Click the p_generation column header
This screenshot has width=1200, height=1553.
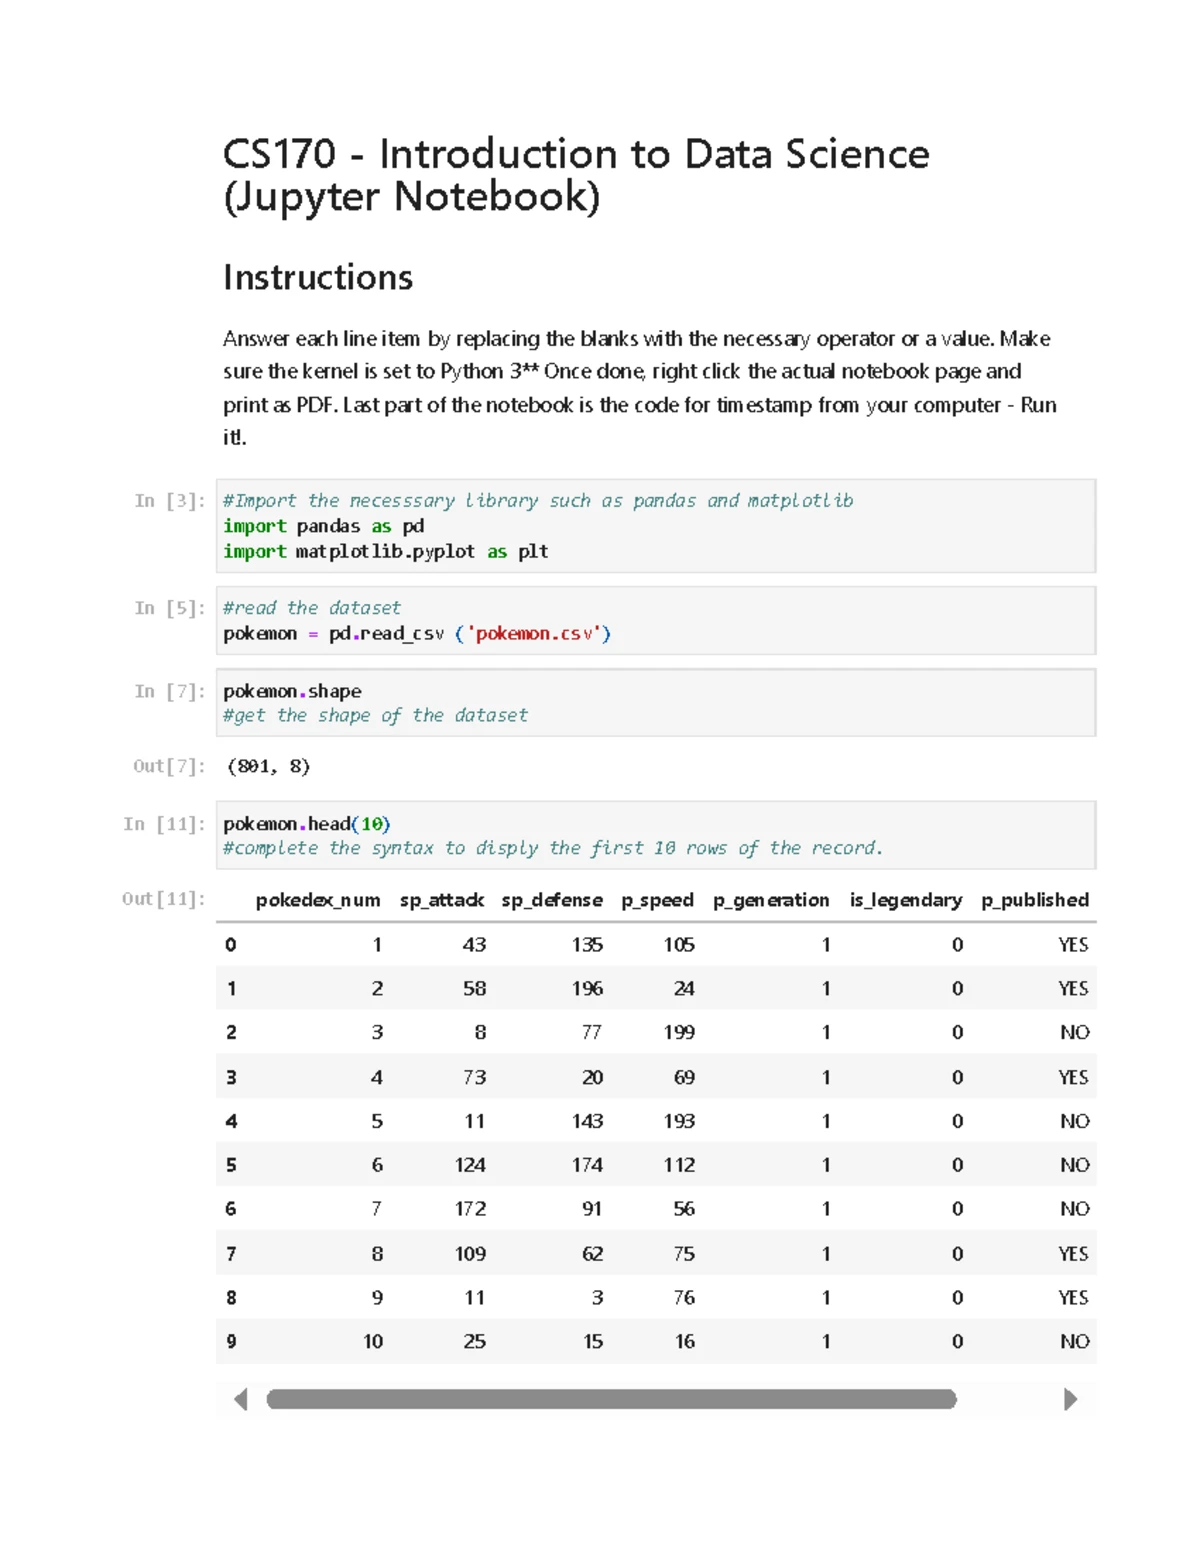coord(771,900)
